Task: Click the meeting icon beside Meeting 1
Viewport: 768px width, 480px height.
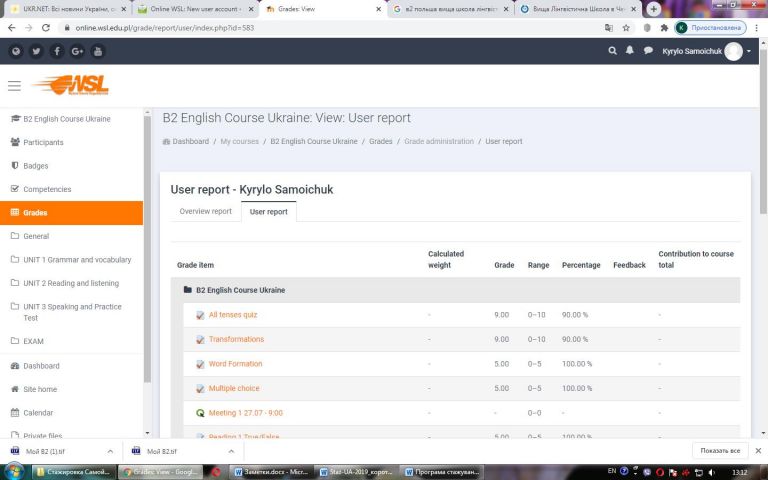Action: click(200, 413)
